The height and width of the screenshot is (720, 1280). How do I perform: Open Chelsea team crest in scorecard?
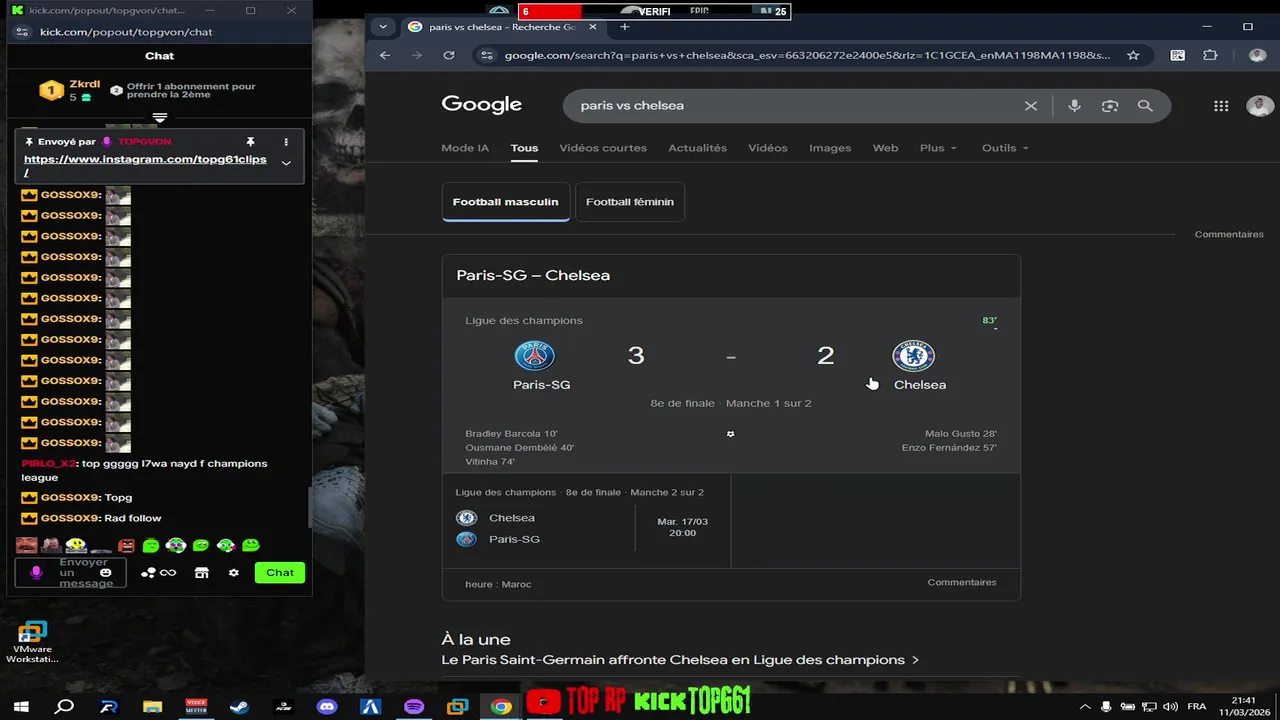pos(913,356)
